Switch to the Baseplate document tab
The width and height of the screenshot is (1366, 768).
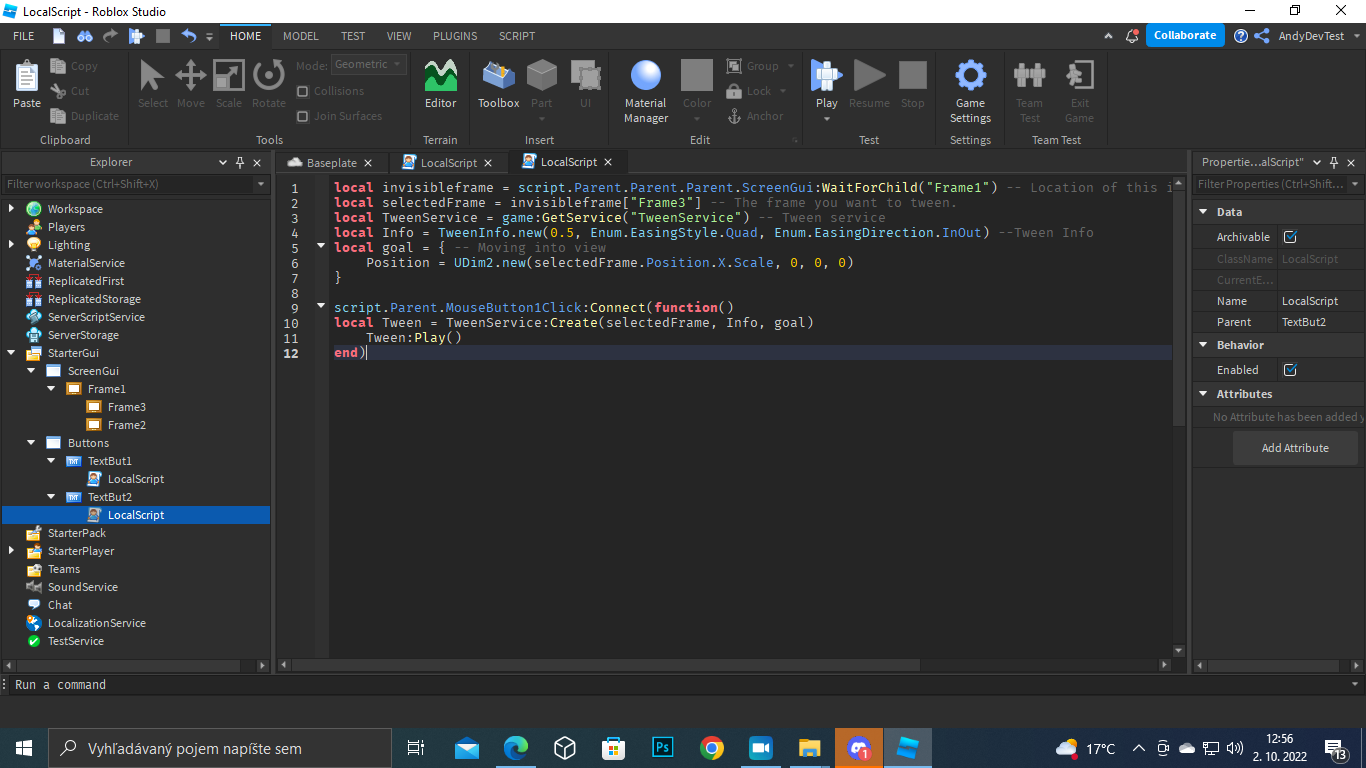click(332, 162)
